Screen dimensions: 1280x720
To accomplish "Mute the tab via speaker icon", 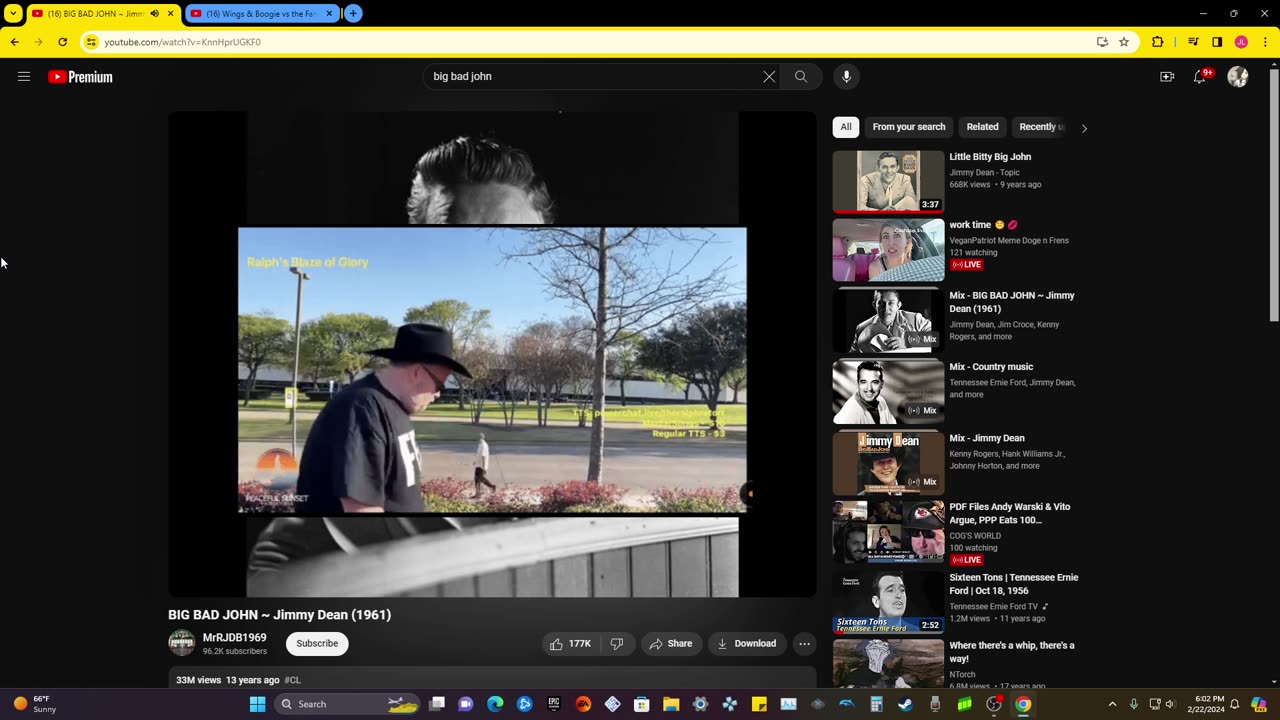I will coord(154,14).
